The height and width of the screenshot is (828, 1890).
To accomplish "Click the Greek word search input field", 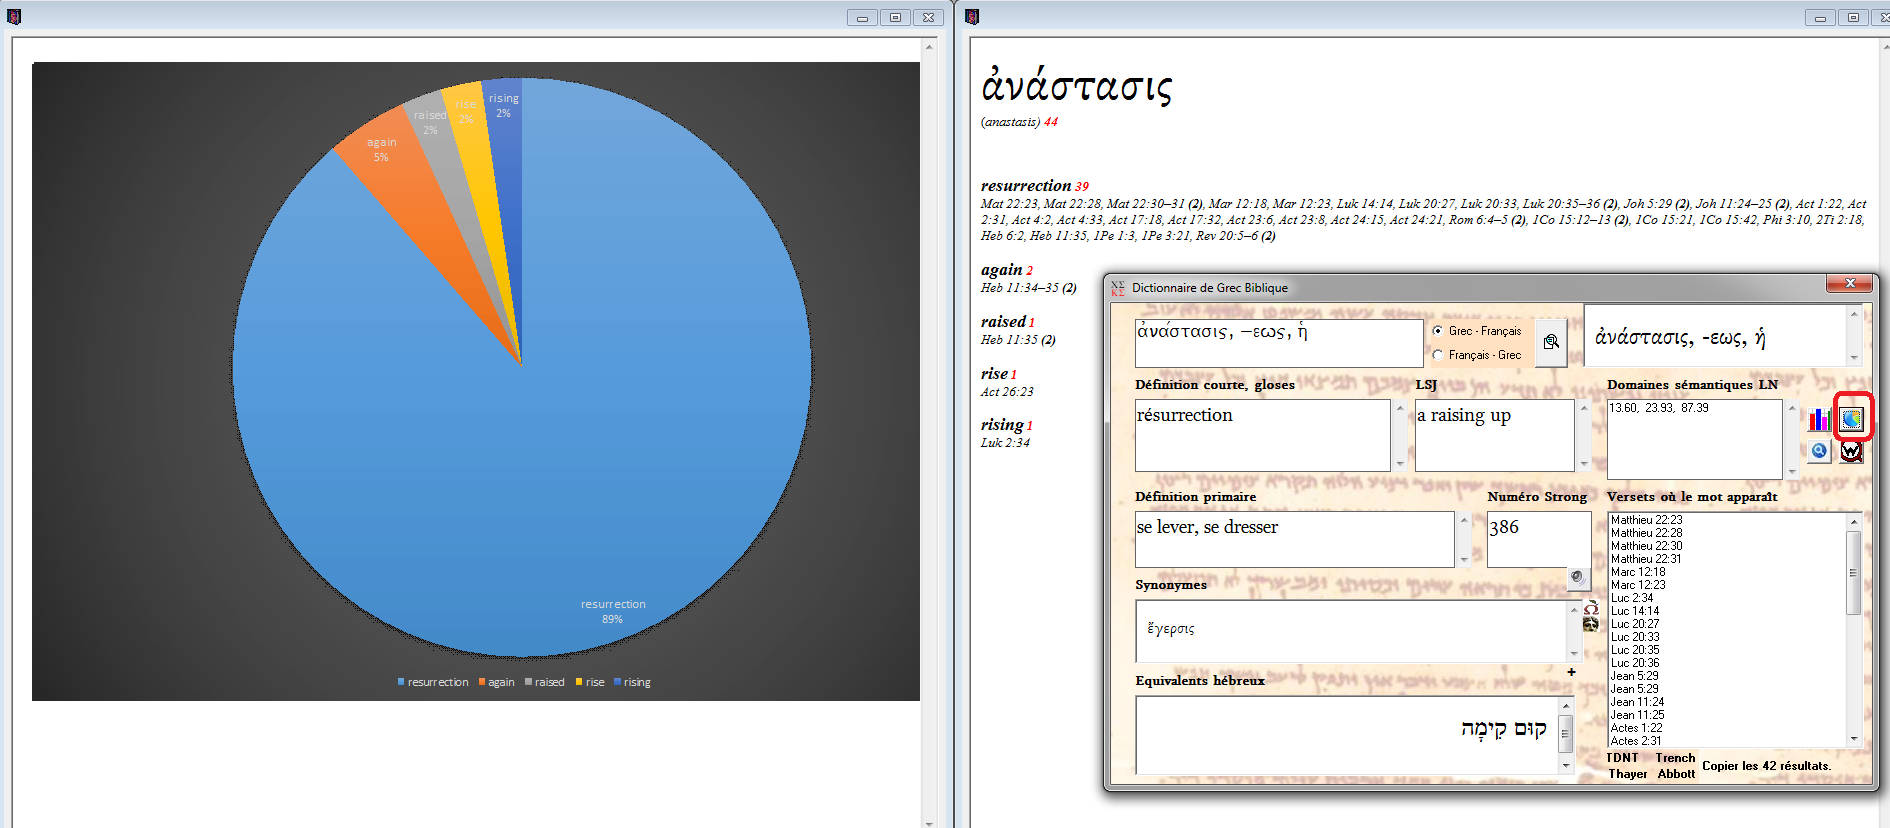I will coord(1279,343).
